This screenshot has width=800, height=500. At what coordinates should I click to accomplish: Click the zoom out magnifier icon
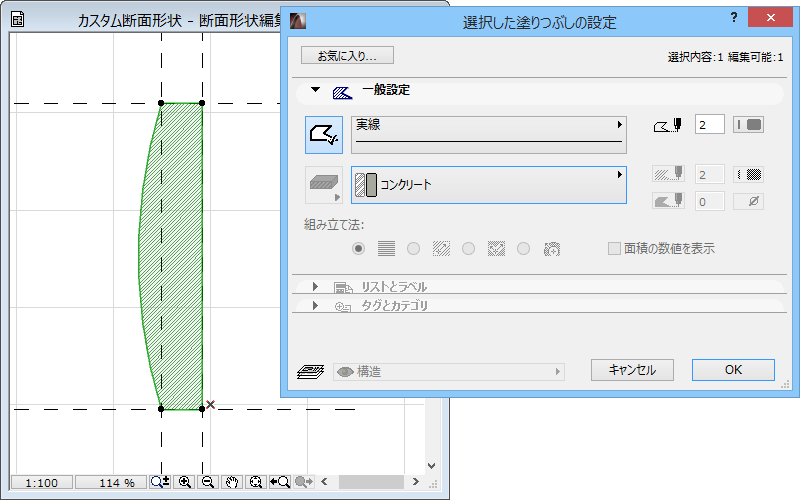[208, 482]
